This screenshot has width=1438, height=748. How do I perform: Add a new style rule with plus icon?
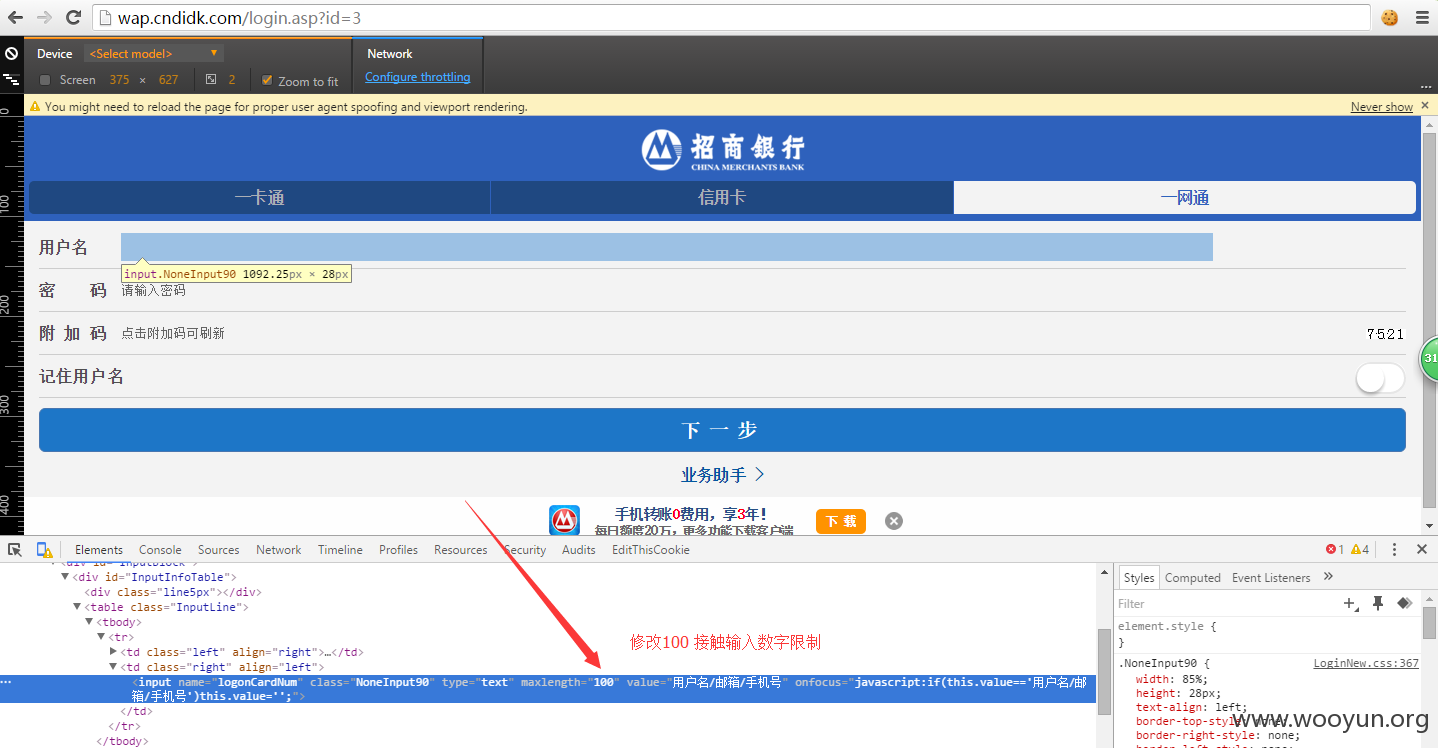pyautogui.click(x=1351, y=603)
